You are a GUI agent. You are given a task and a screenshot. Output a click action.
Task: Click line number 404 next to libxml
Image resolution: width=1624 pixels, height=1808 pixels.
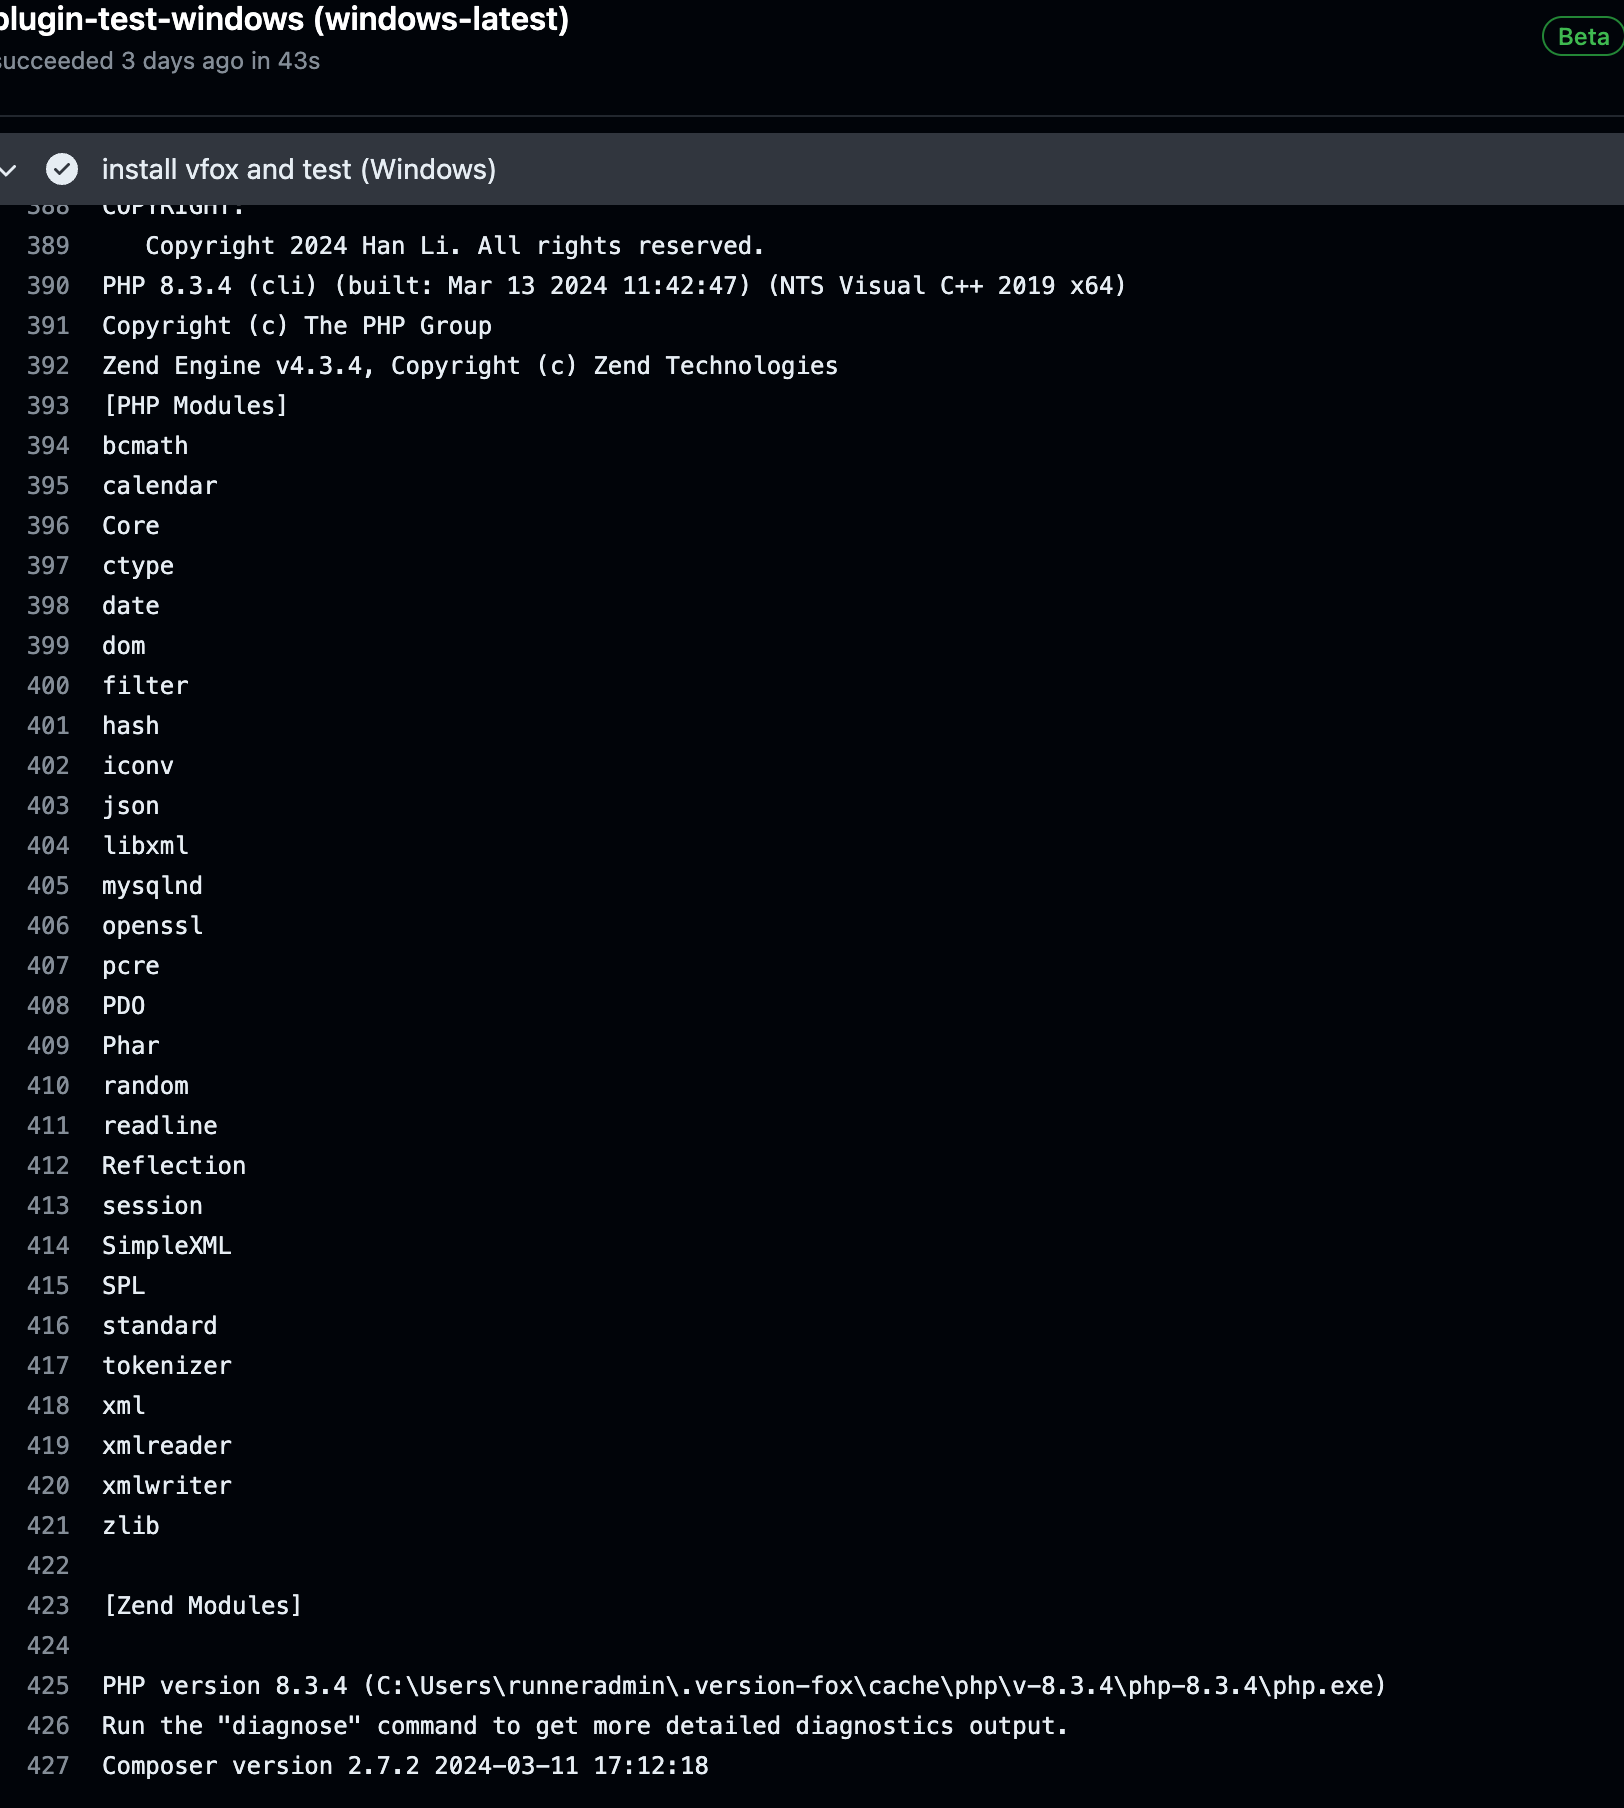(47, 845)
